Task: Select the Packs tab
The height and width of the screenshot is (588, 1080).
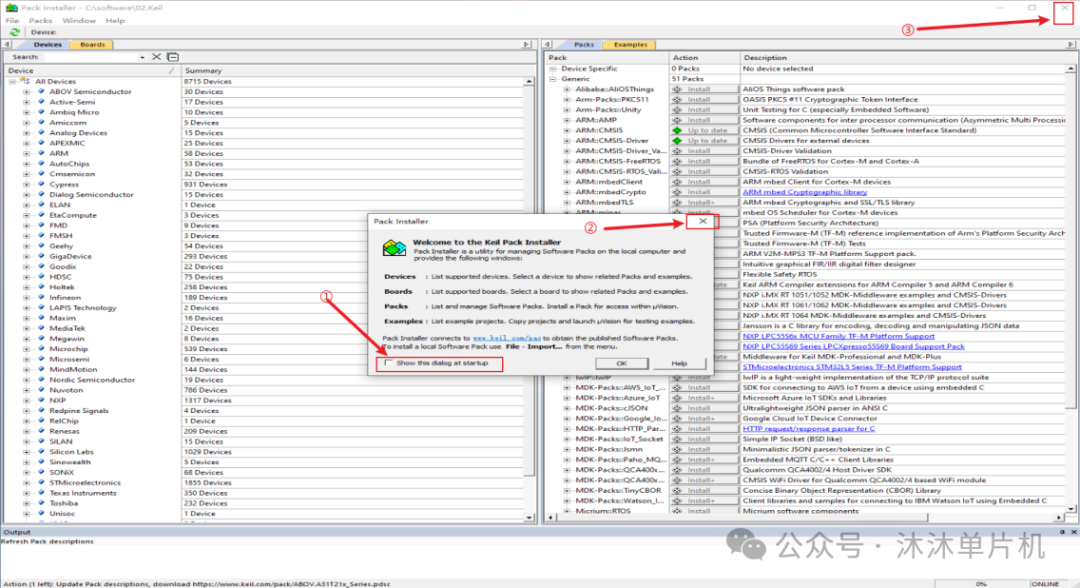Action: tap(583, 45)
